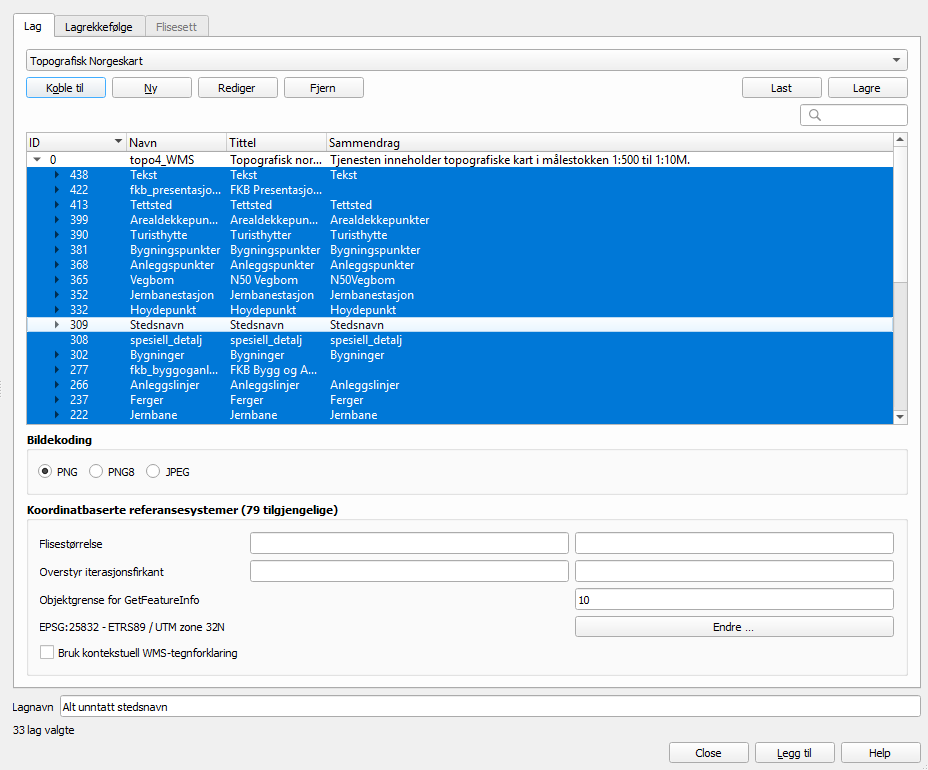This screenshot has width=928, height=770.
Task: Click the Legg til button
Action: [x=794, y=753]
